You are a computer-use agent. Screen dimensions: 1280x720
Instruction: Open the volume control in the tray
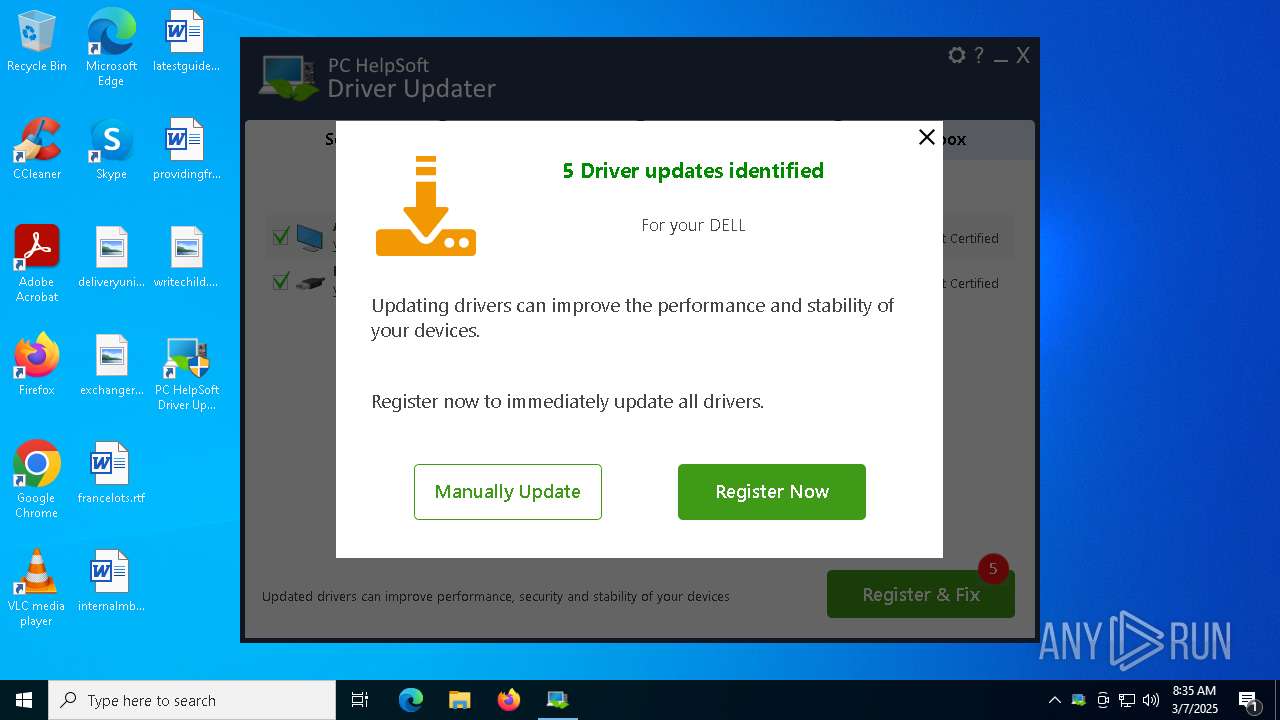pos(1151,700)
